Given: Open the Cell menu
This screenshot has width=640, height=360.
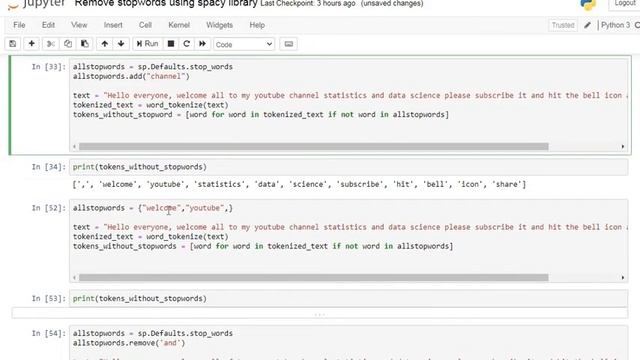Looking at the screenshot, I should [145, 25].
